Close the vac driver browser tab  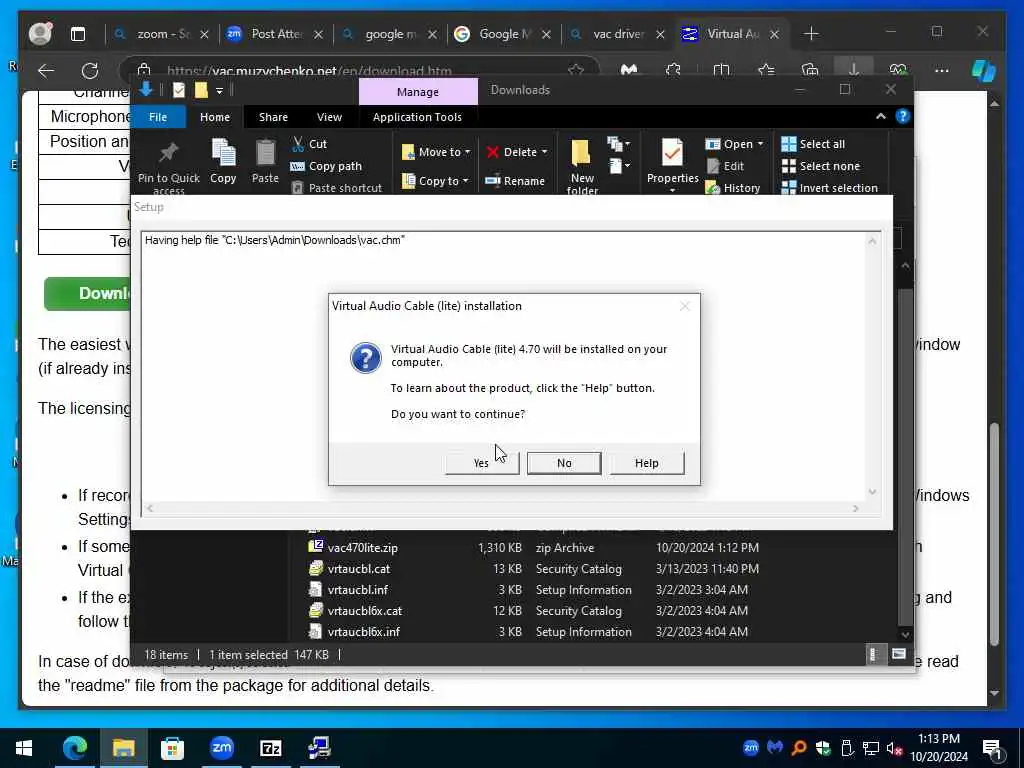660,35
